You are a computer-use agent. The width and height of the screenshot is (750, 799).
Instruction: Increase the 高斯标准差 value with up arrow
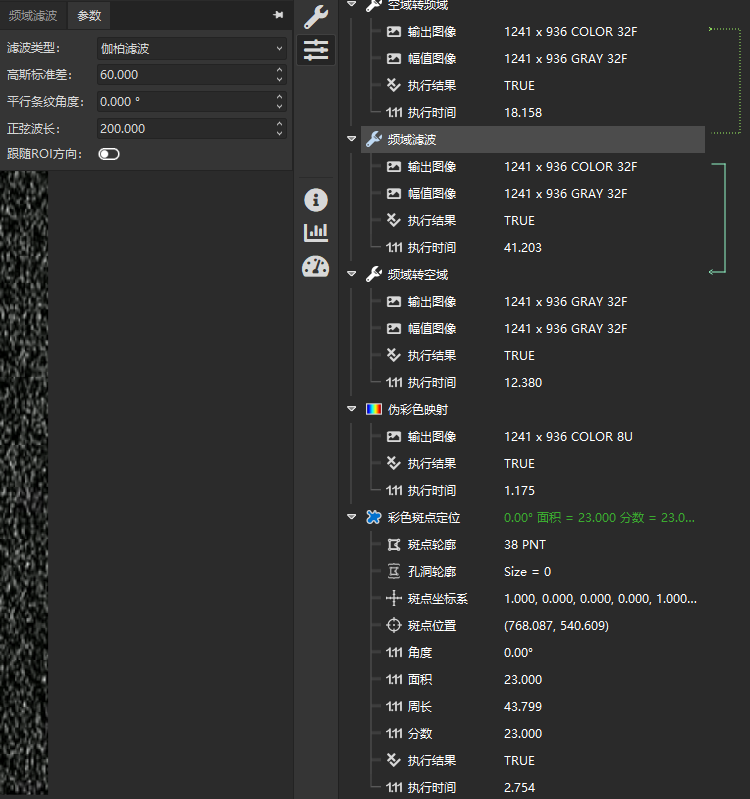point(279,70)
